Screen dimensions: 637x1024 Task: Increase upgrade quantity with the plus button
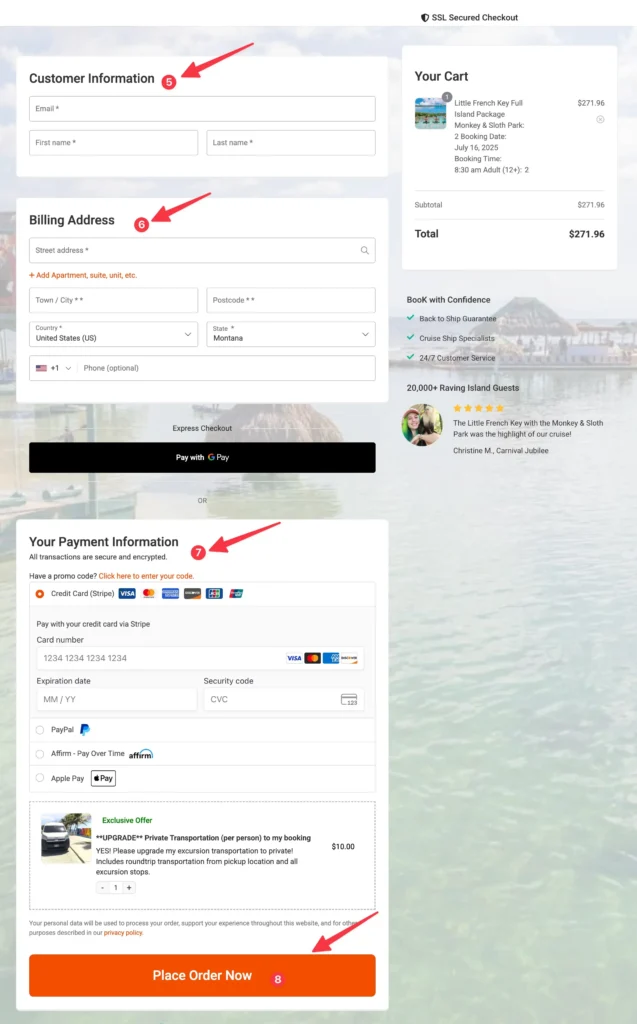pos(129,887)
